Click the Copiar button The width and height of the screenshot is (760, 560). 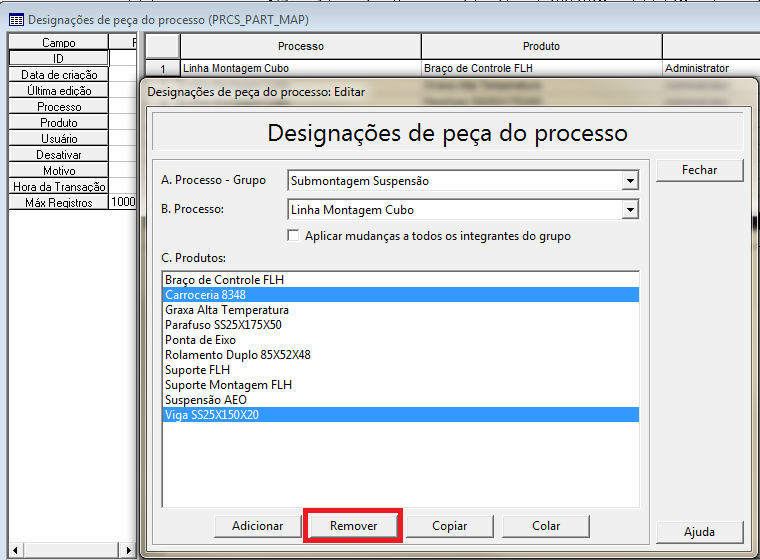tap(449, 526)
